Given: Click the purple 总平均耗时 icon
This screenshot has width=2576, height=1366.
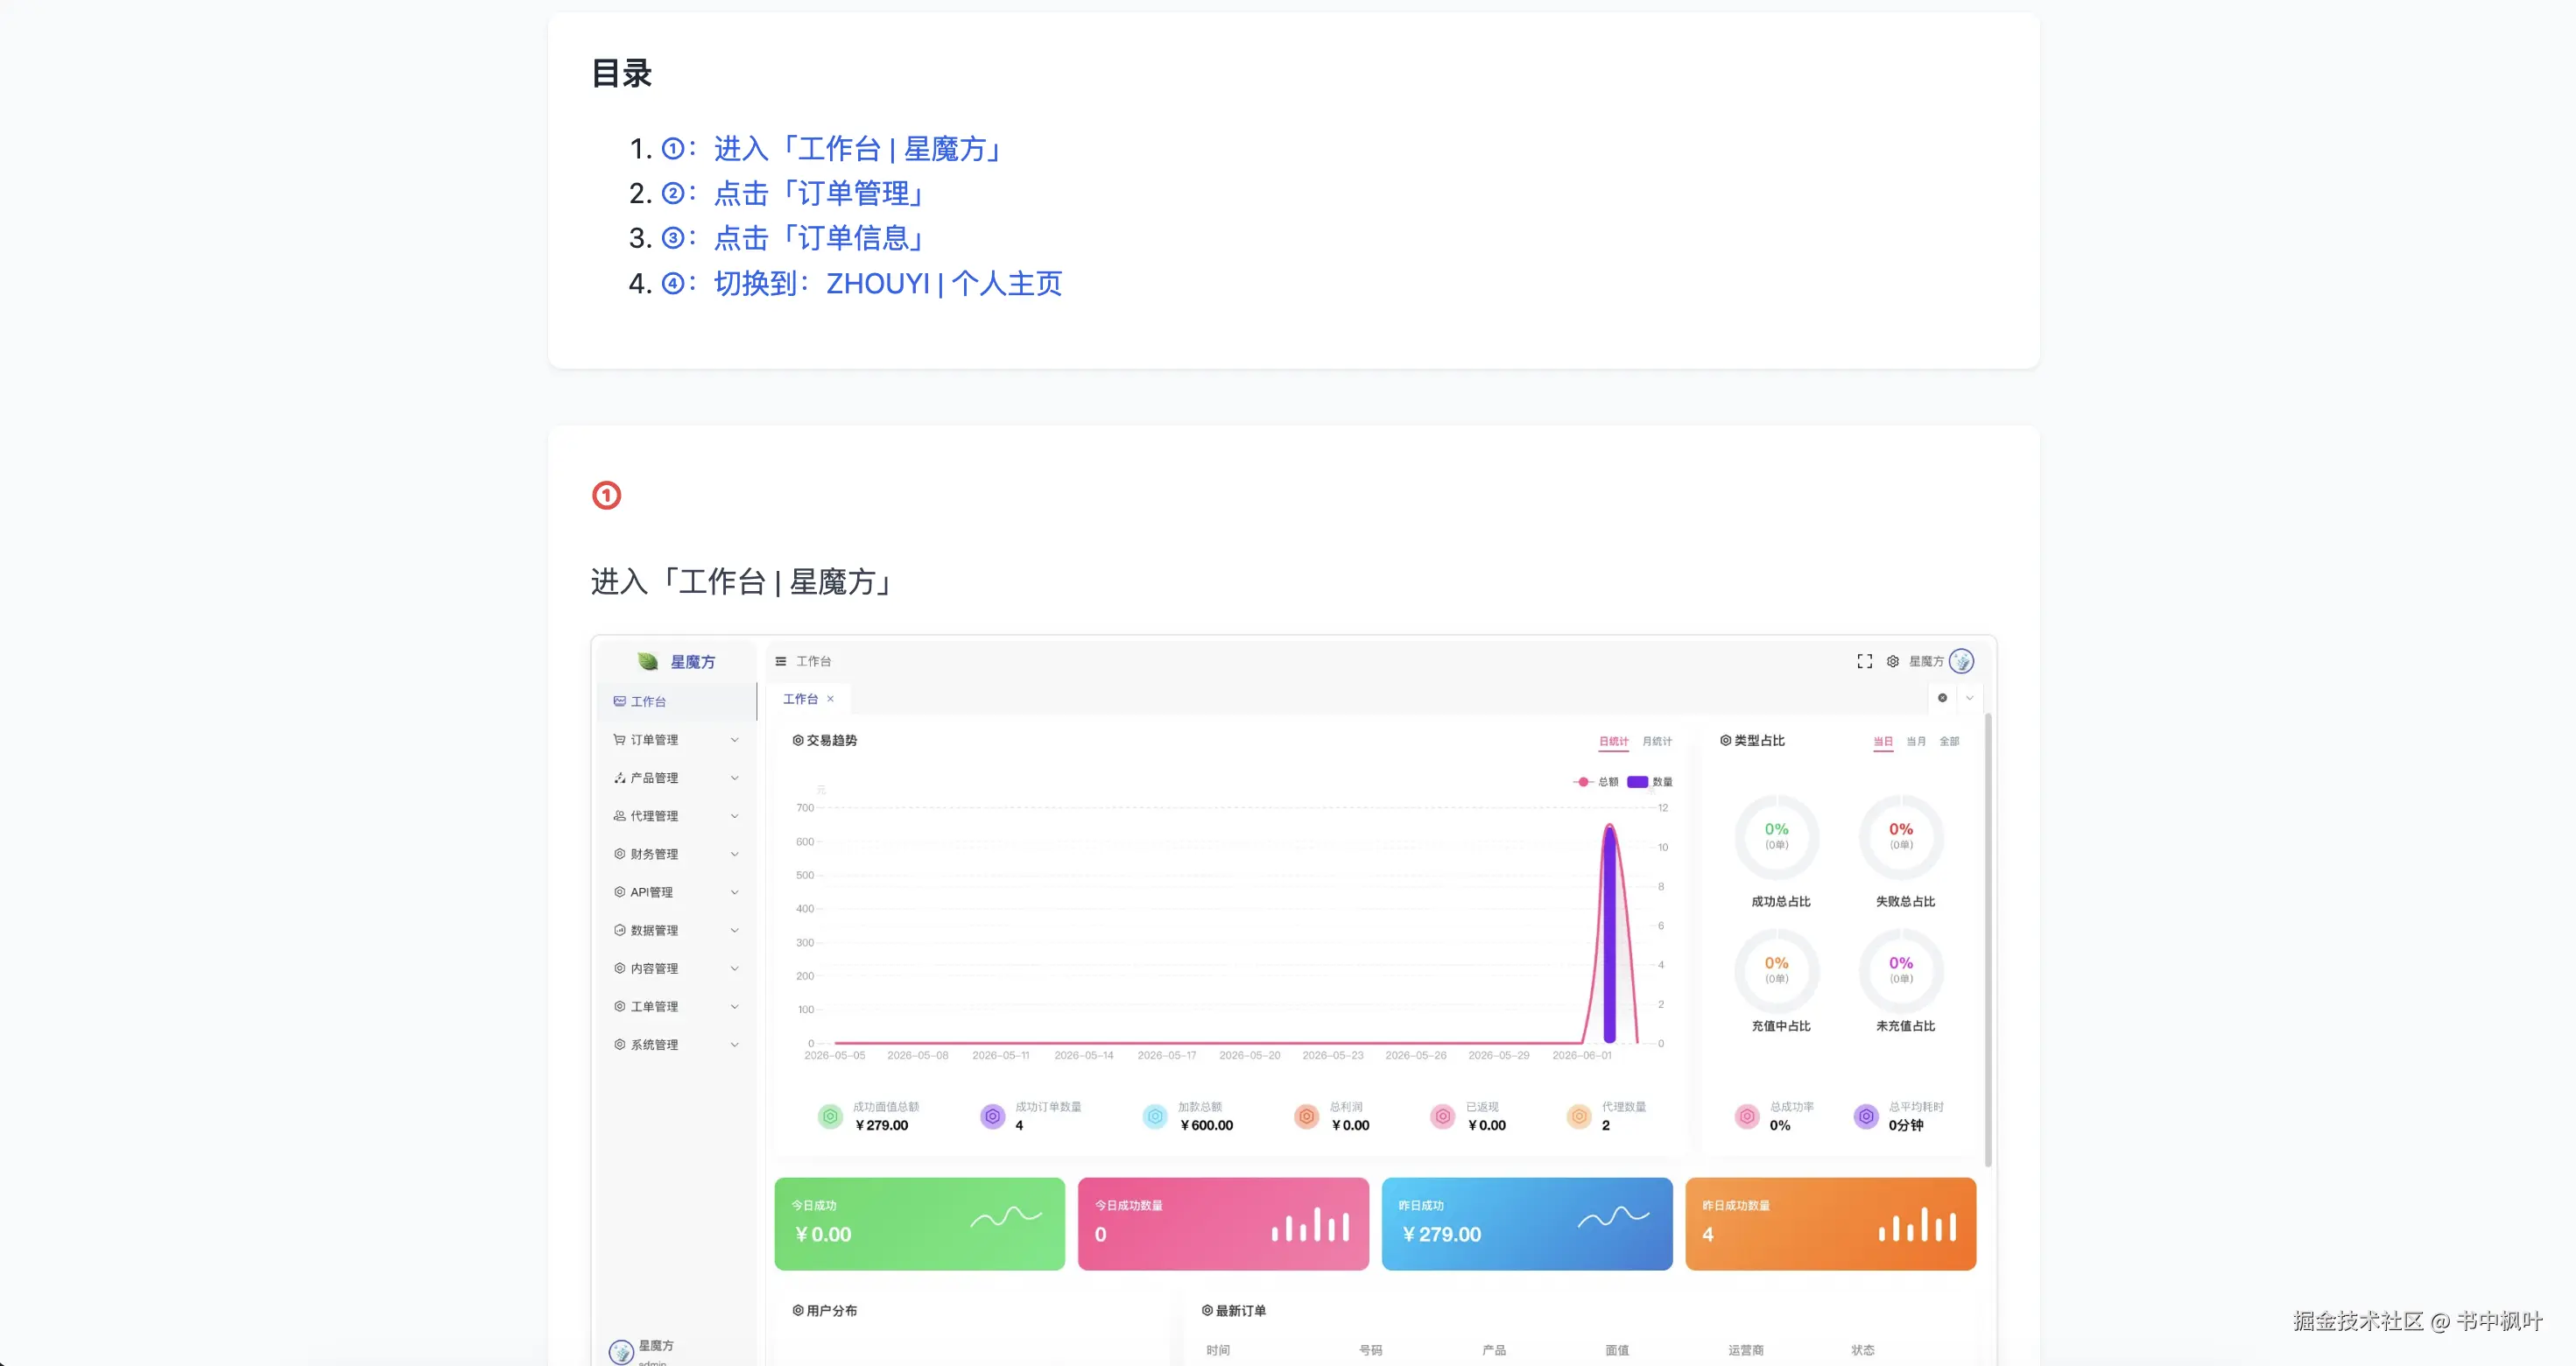Looking at the screenshot, I should tap(1866, 1116).
